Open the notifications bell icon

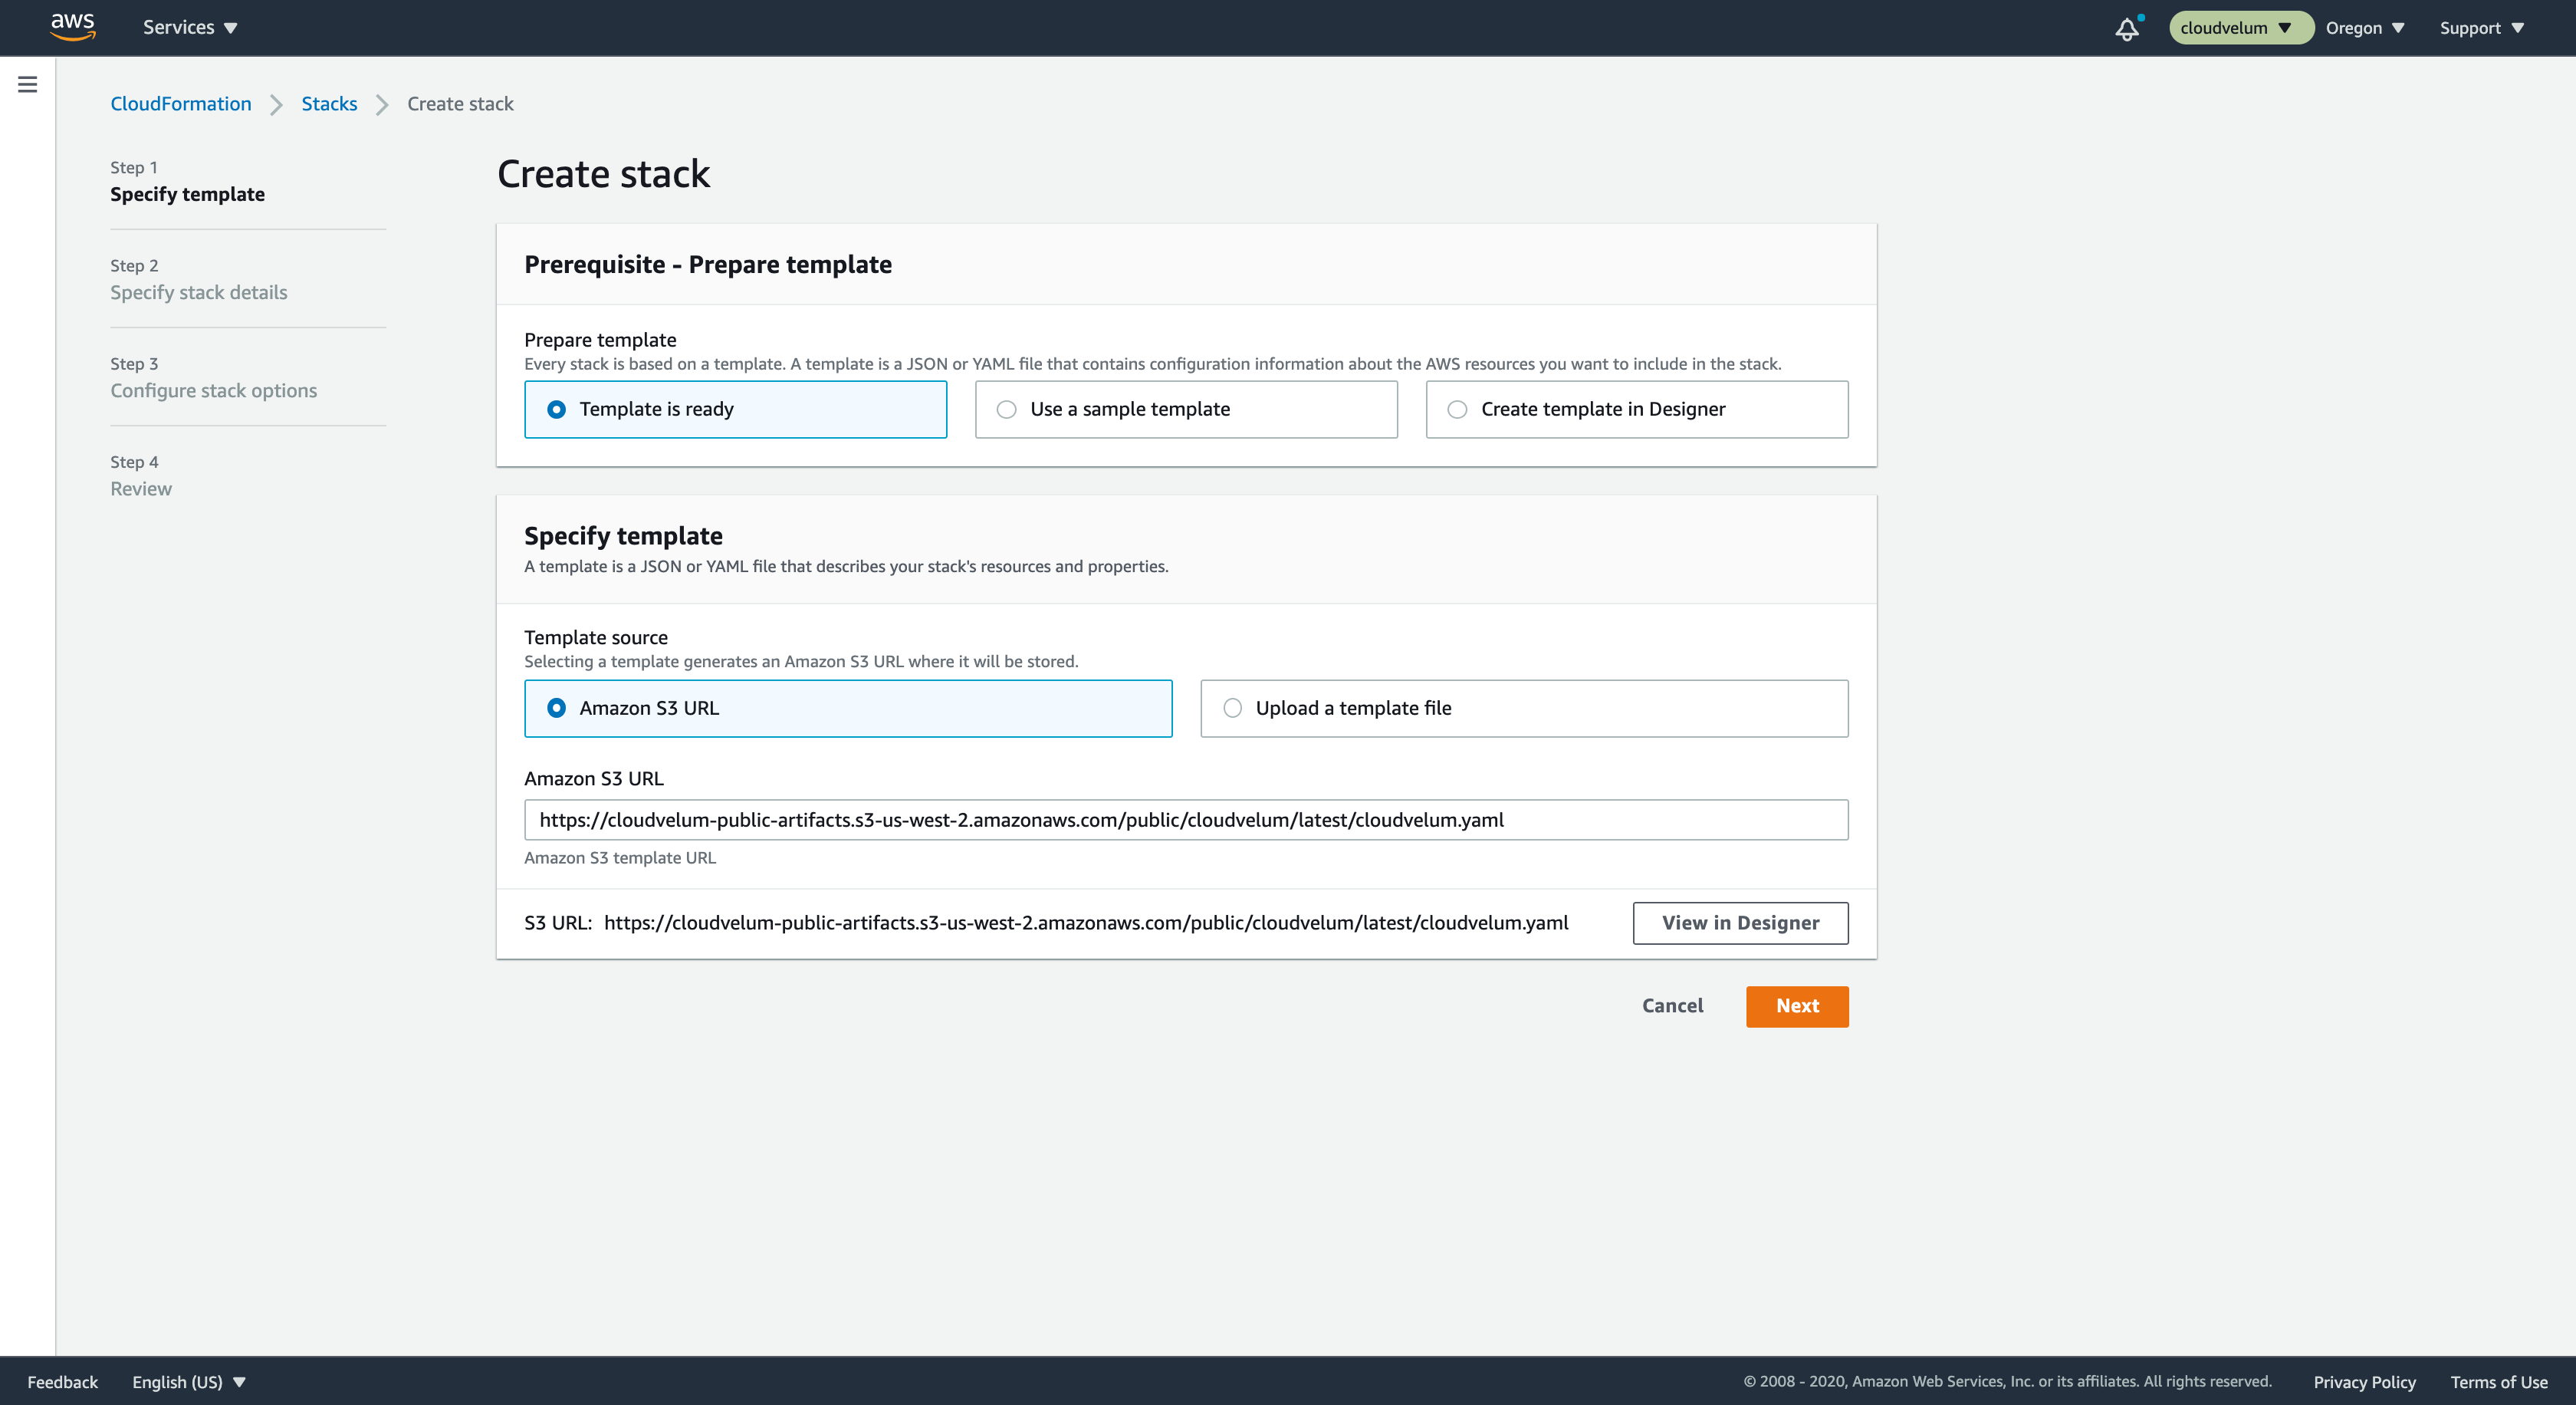(2128, 28)
